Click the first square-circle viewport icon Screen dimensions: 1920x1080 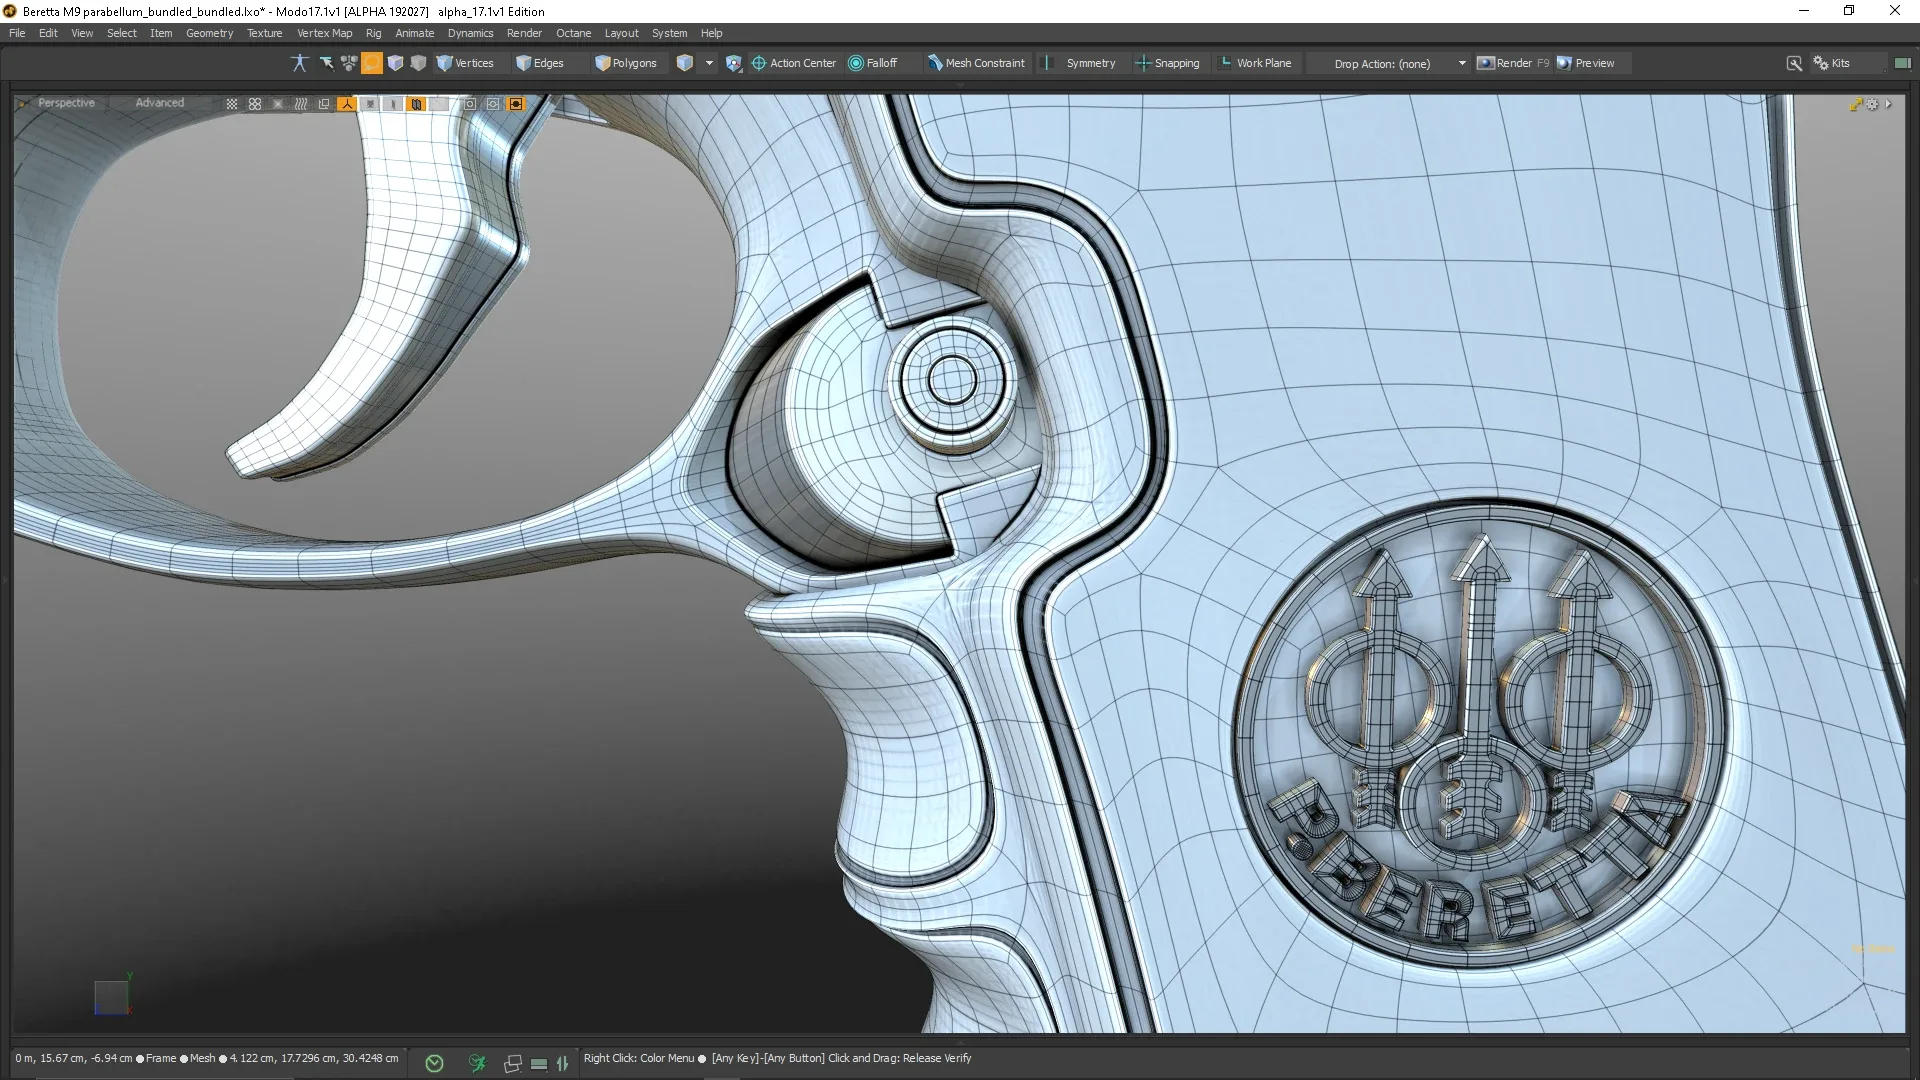pyautogui.click(x=470, y=104)
